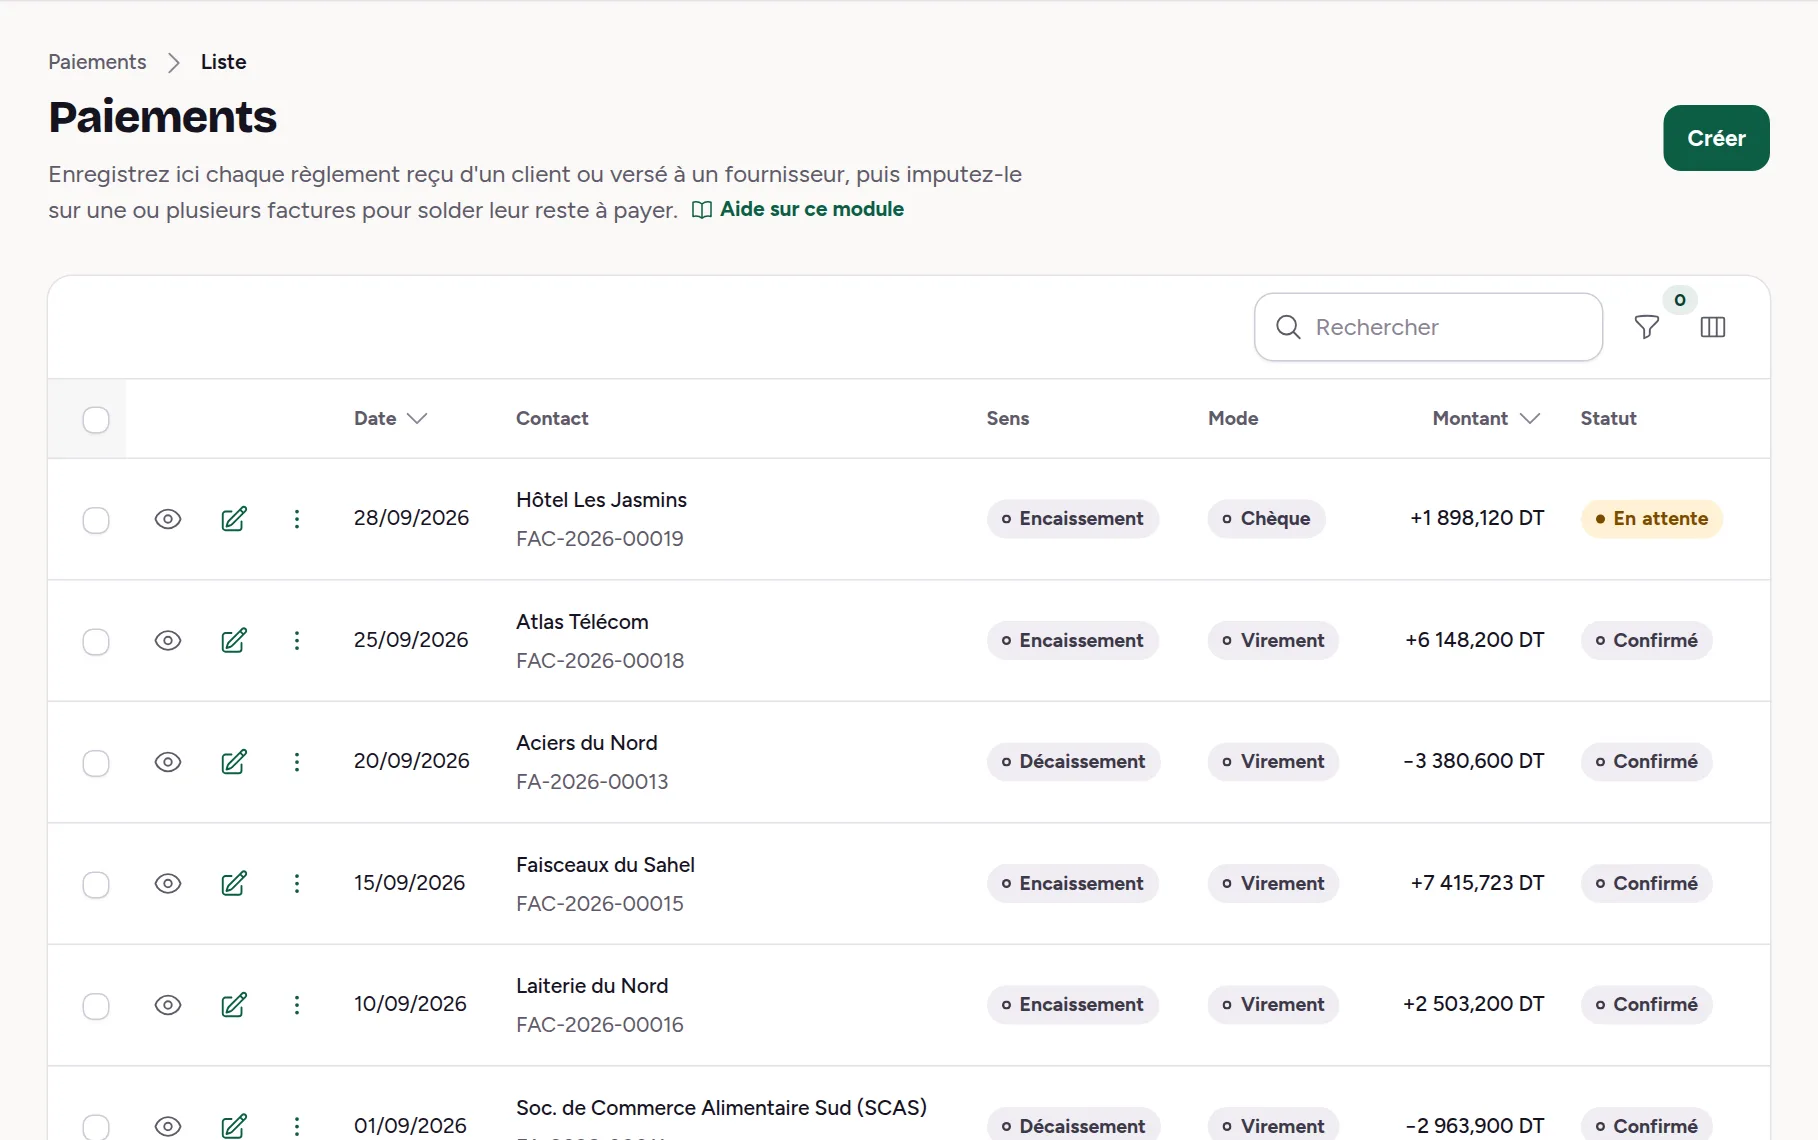The height and width of the screenshot is (1140, 1818).
Task: Click invoice reference FAC-2026-00016
Action: tap(600, 1025)
